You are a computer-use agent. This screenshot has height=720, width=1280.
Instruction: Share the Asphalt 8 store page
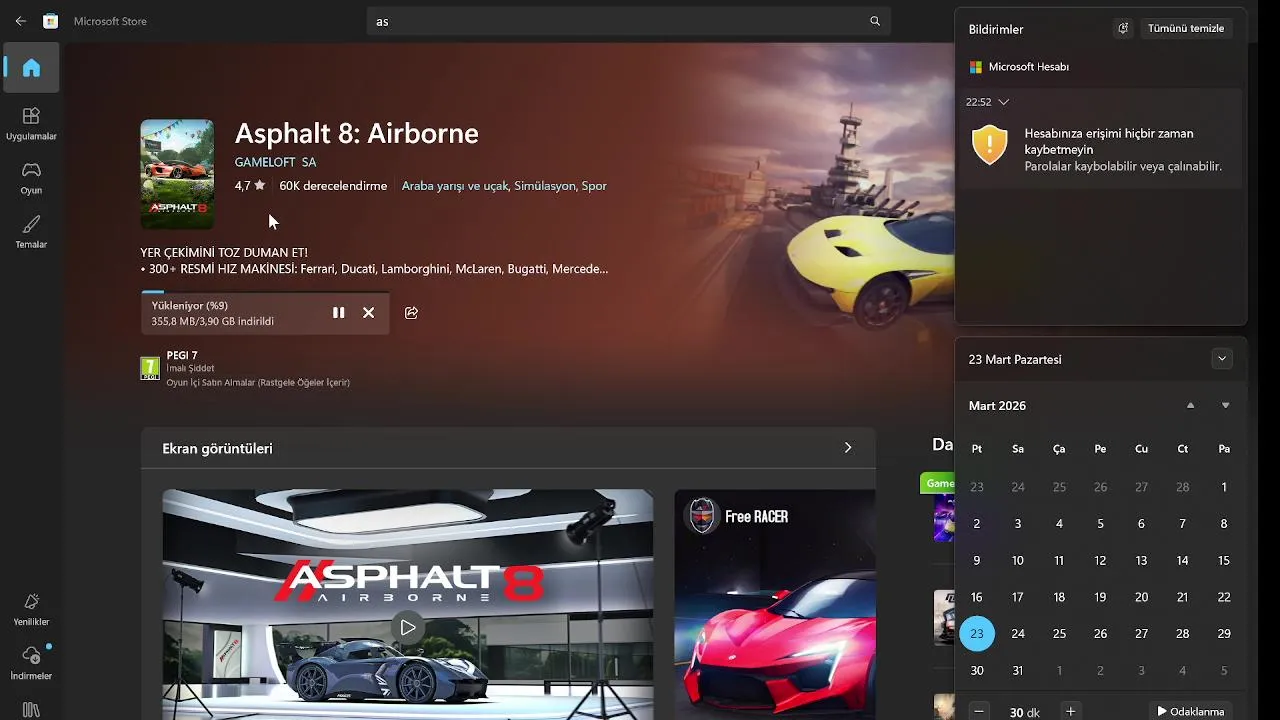point(411,313)
